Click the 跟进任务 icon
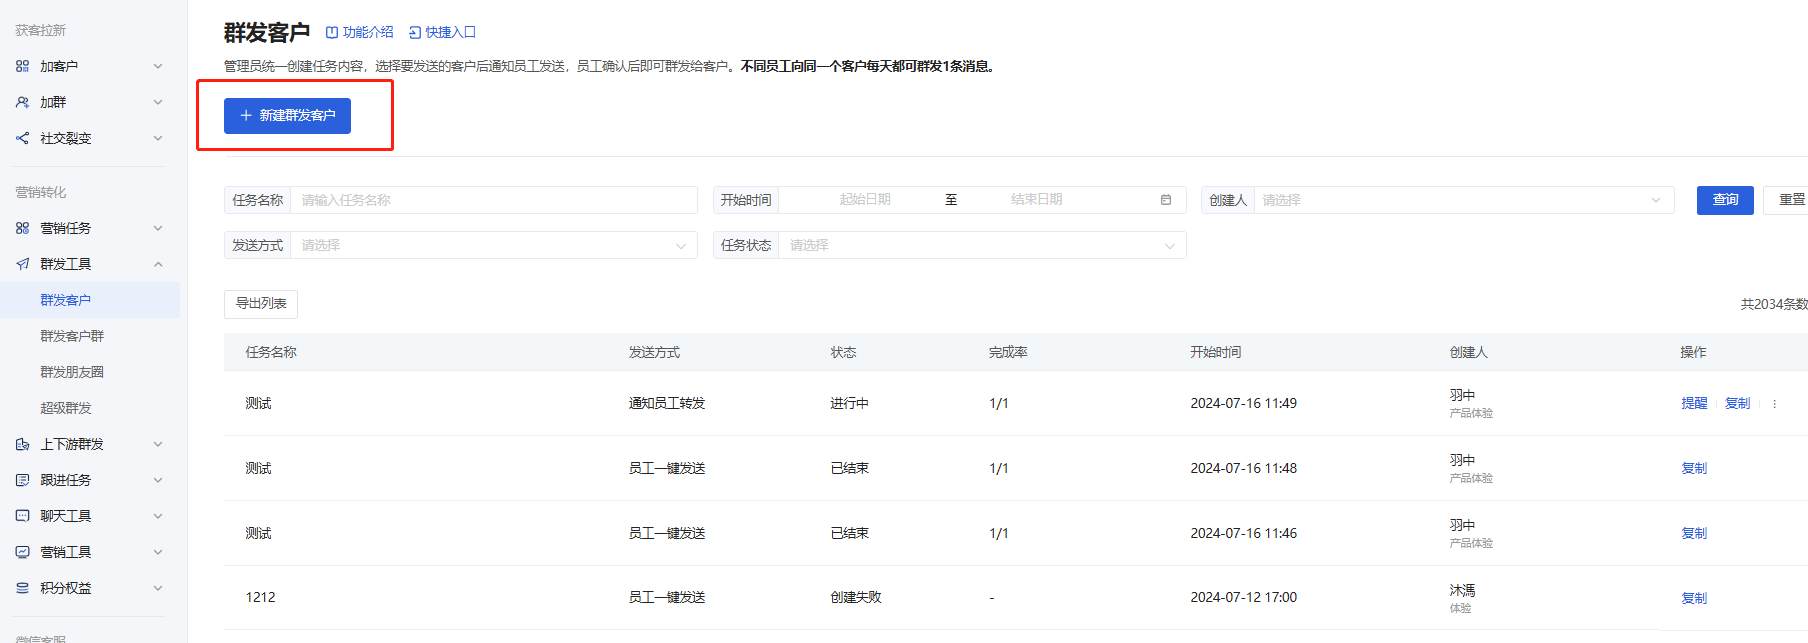 click(22, 480)
